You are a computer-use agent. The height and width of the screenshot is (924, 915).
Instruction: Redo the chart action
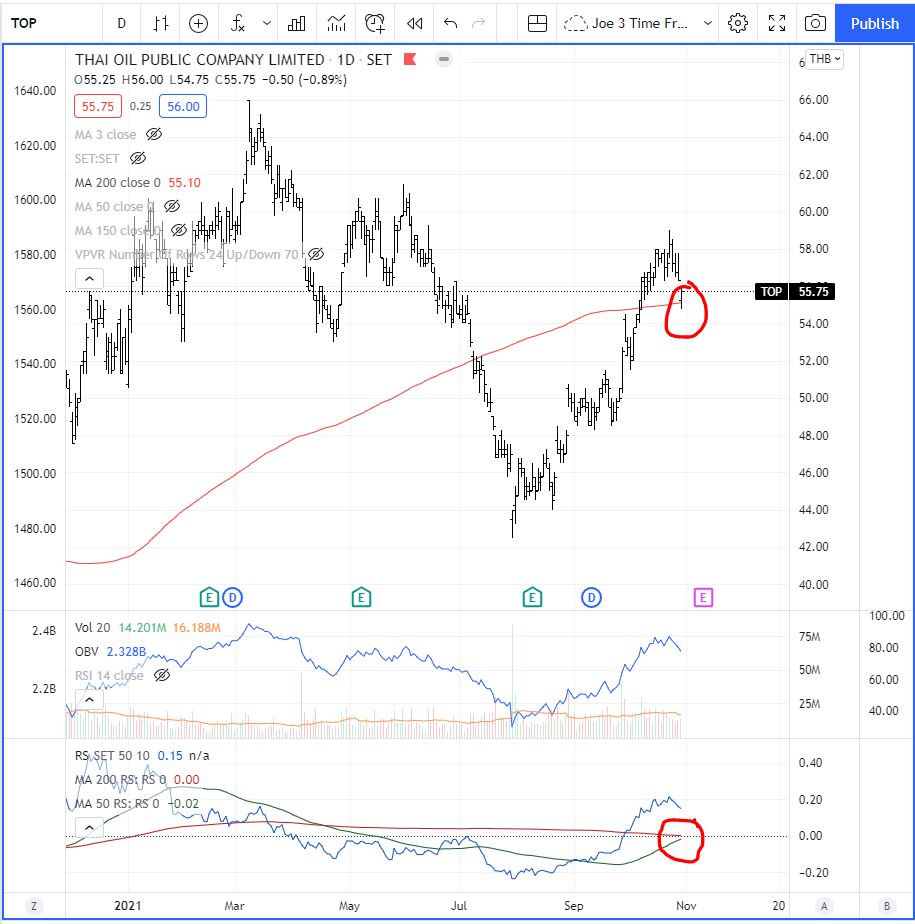(478, 23)
